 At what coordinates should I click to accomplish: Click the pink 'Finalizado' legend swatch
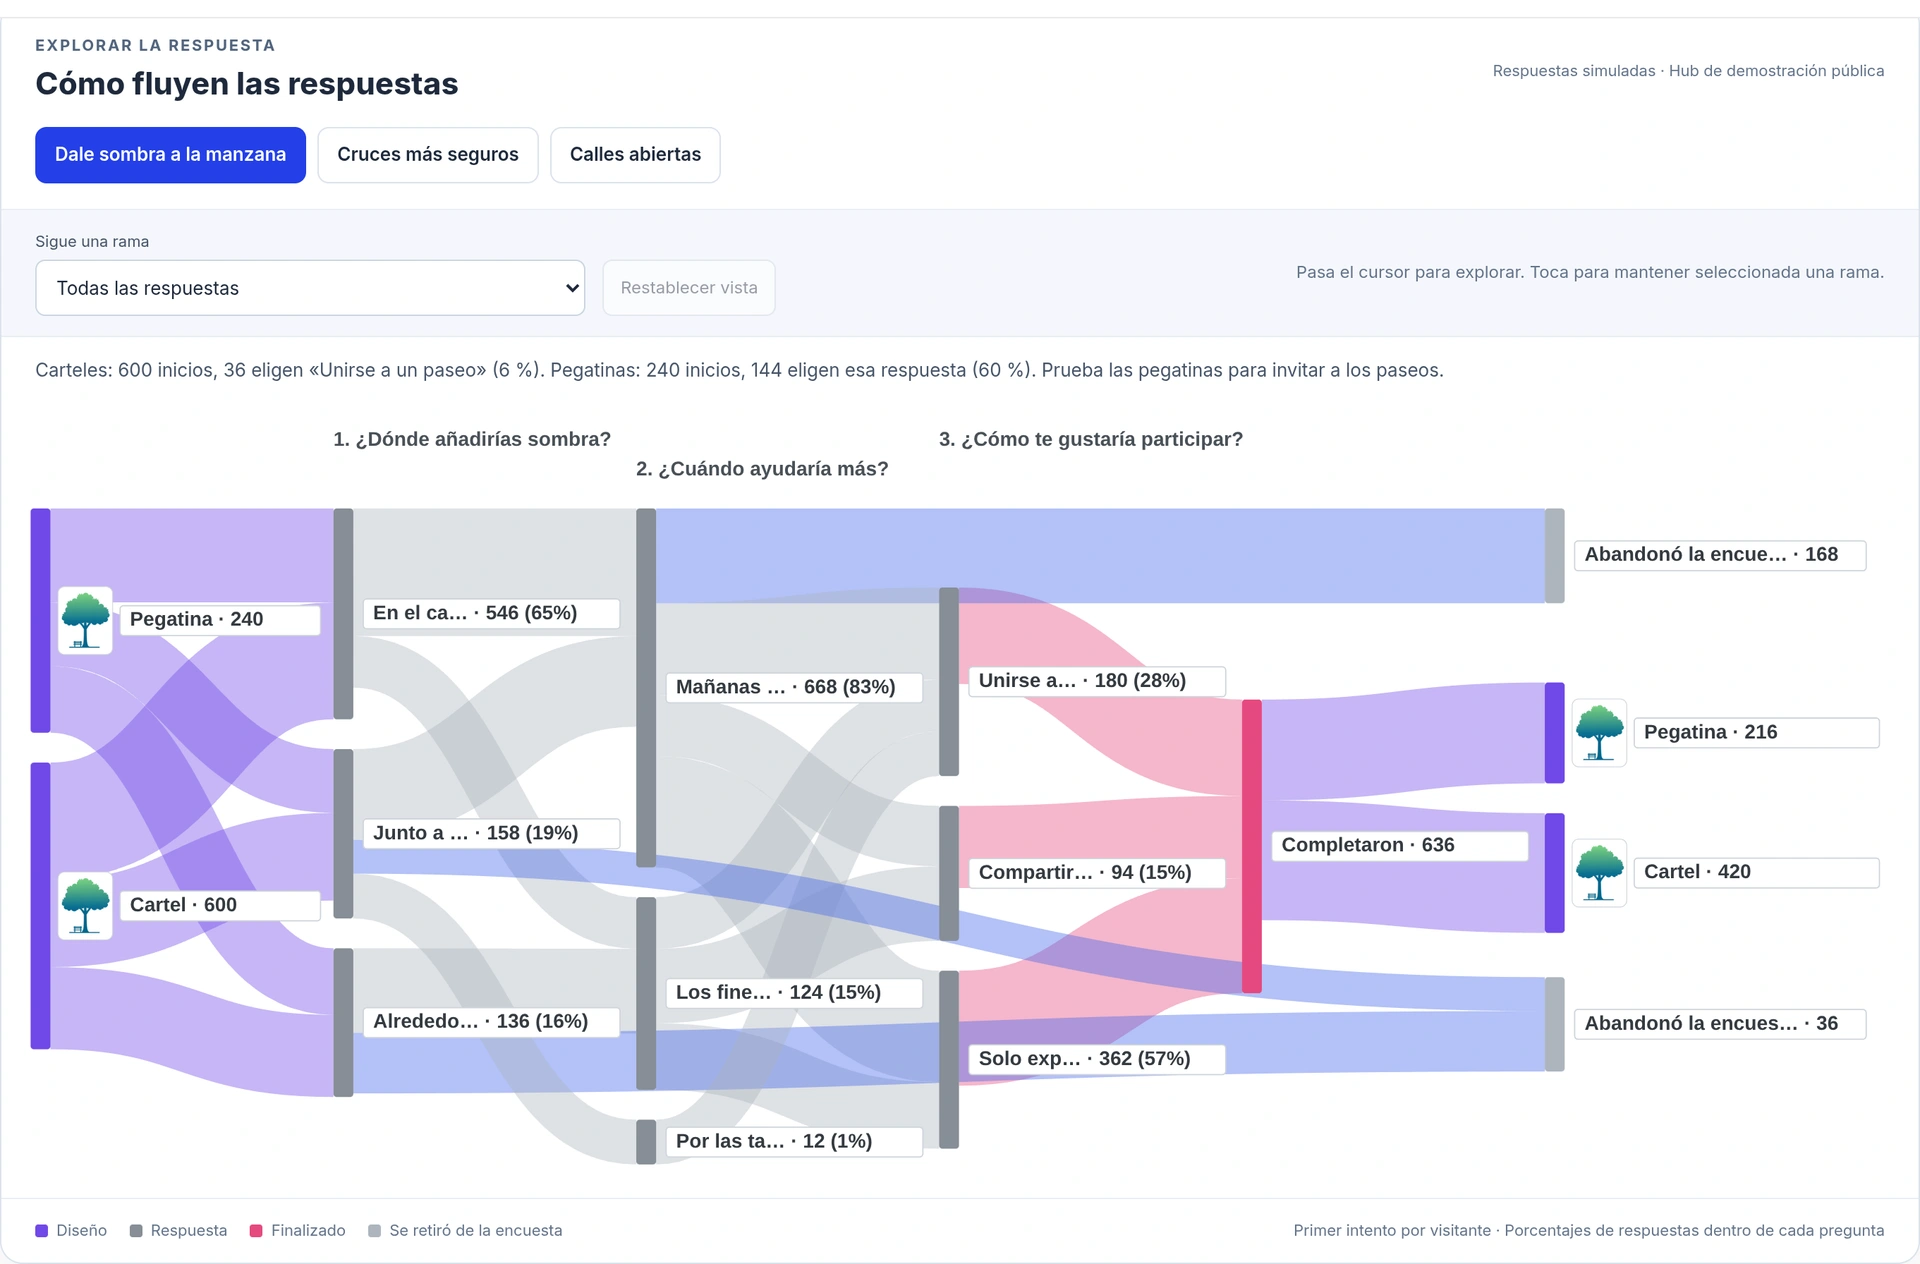[256, 1231]
